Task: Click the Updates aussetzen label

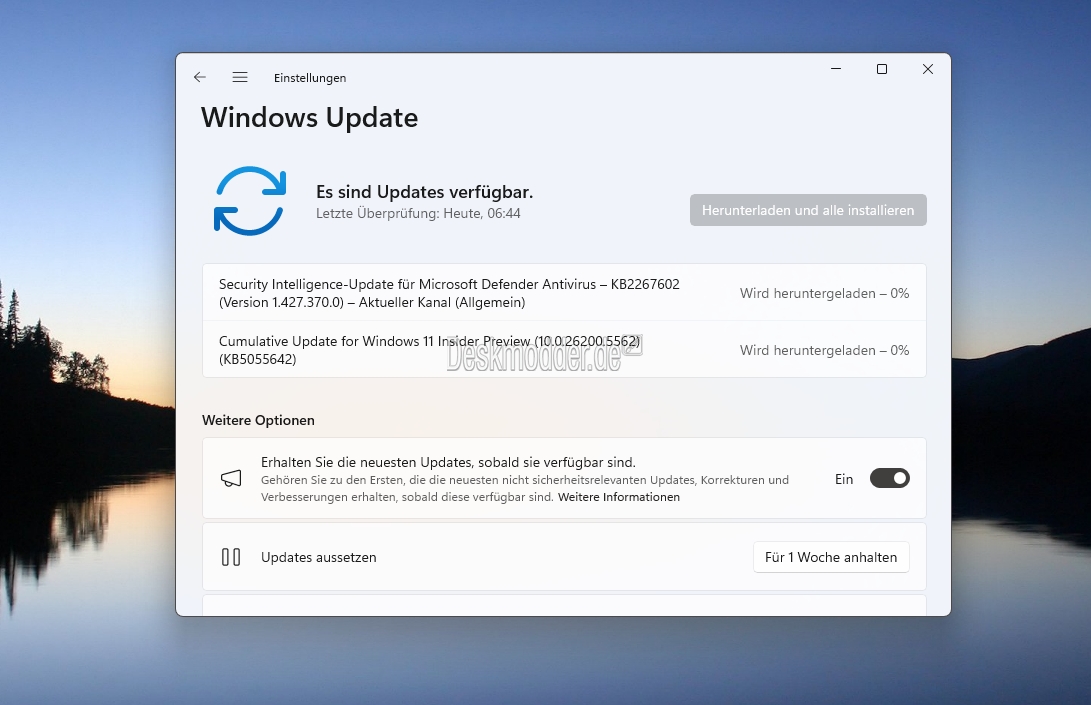Action: (319, 557)
